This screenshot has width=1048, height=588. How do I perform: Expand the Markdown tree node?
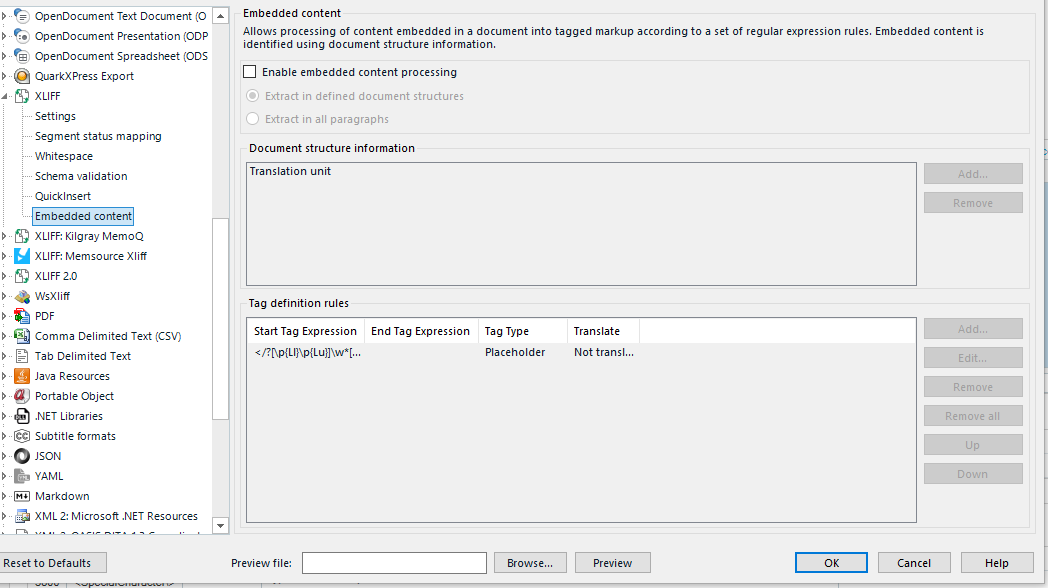click(4, 496)
